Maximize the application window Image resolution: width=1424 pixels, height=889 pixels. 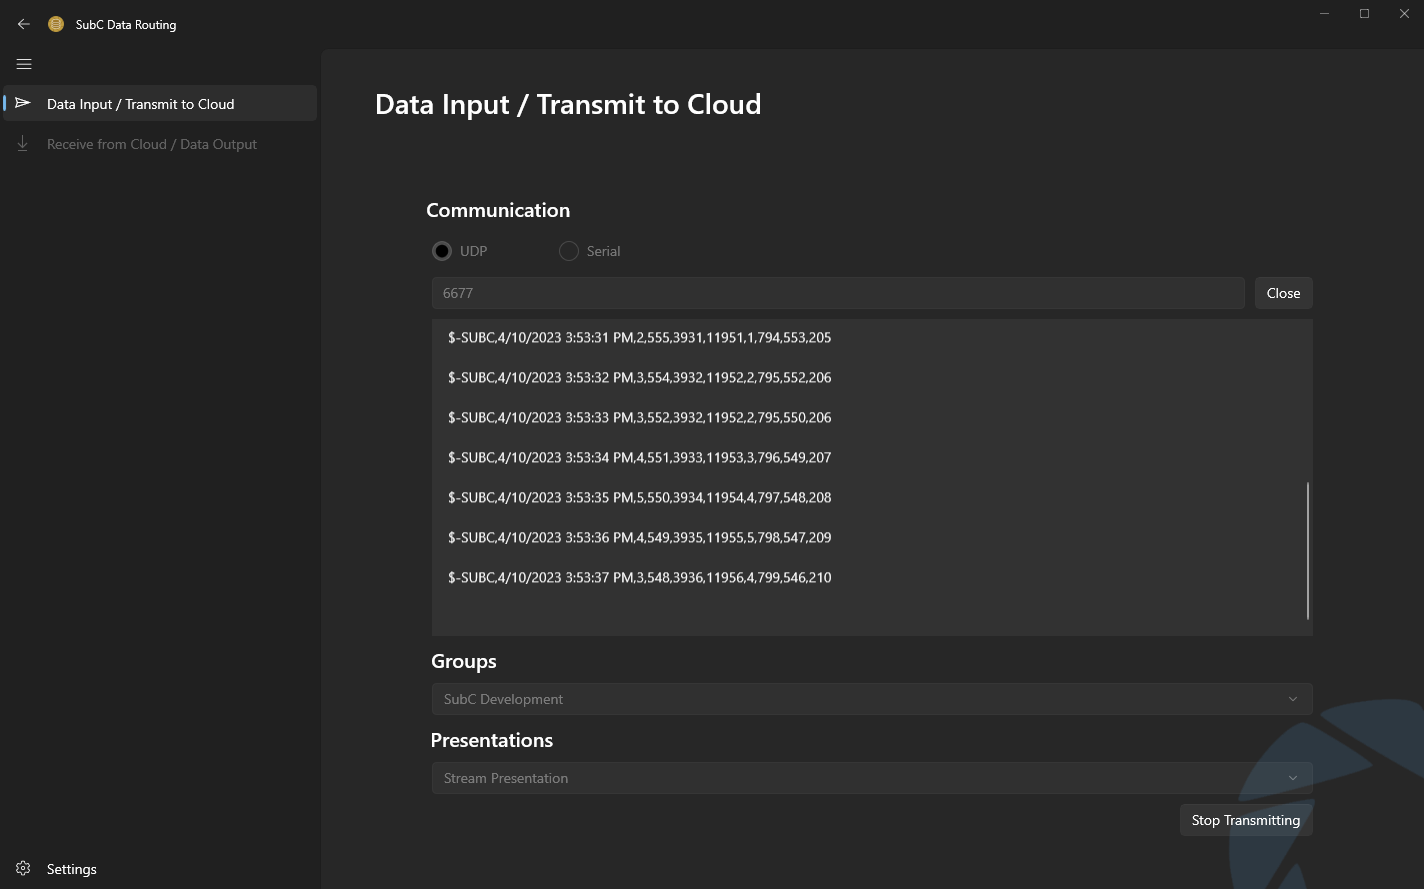1364,14
